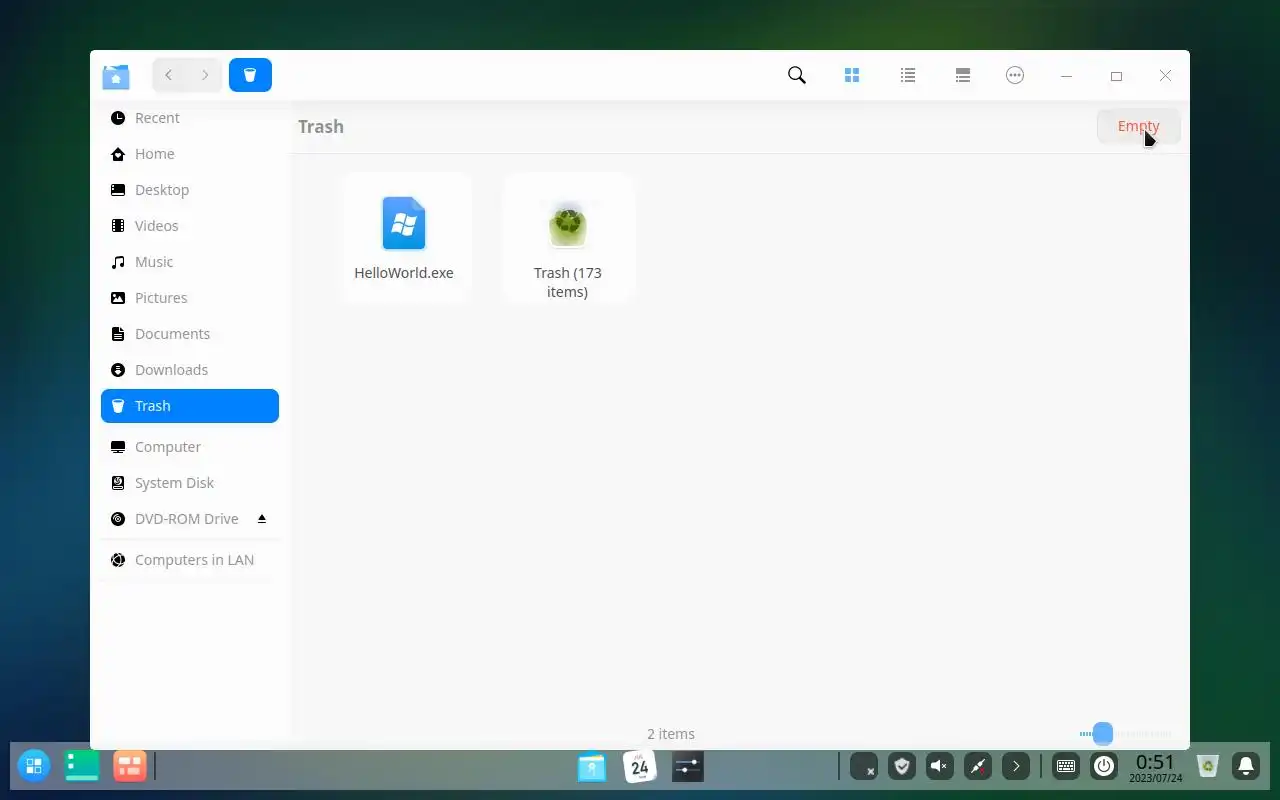Go to Home in the sidebar

point(190,154)
